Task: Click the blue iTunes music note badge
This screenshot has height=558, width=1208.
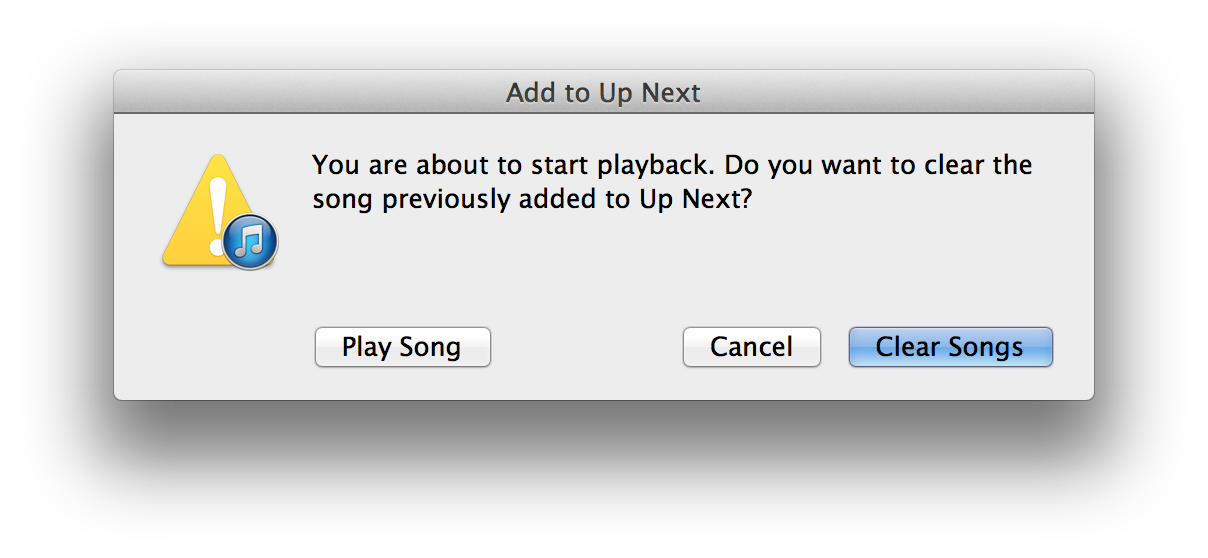Action: [249, 241]
